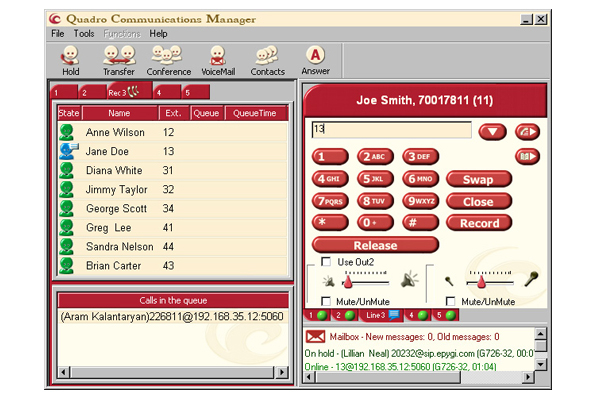Click Anne Wilson's green state icon
The width and height of the screenshot is (600, 400).
click(x=67, y=132)
